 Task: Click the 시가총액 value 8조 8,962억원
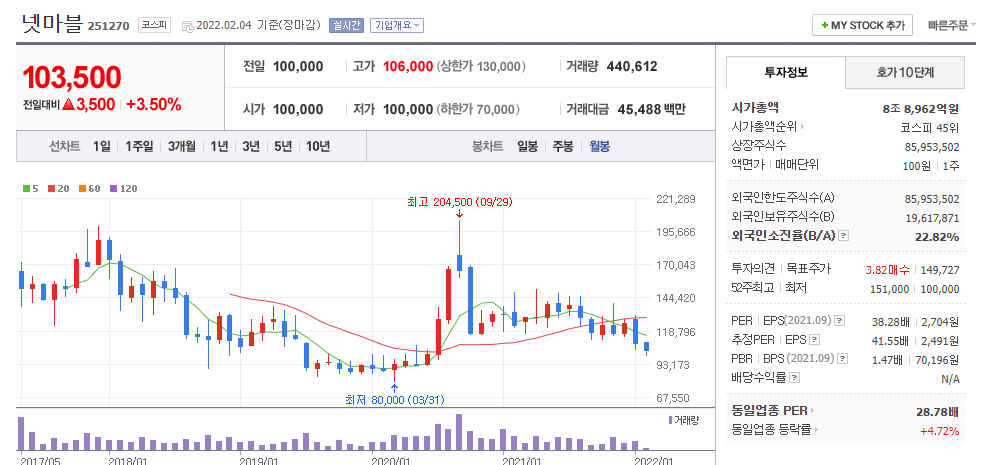click(x=920, y=109)
